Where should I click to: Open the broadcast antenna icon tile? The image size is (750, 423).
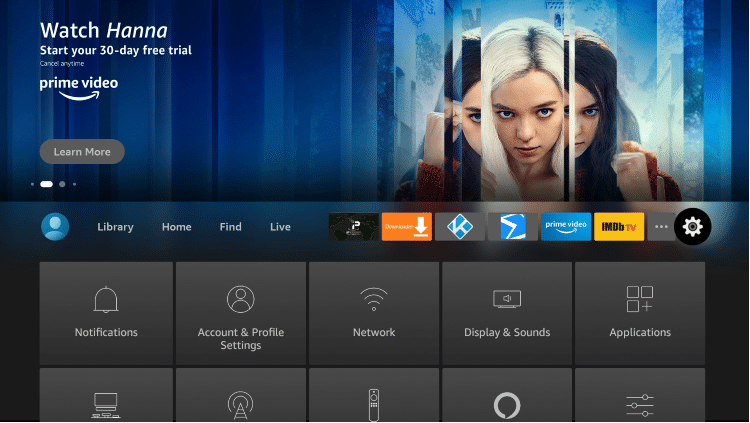coord(241,395)
